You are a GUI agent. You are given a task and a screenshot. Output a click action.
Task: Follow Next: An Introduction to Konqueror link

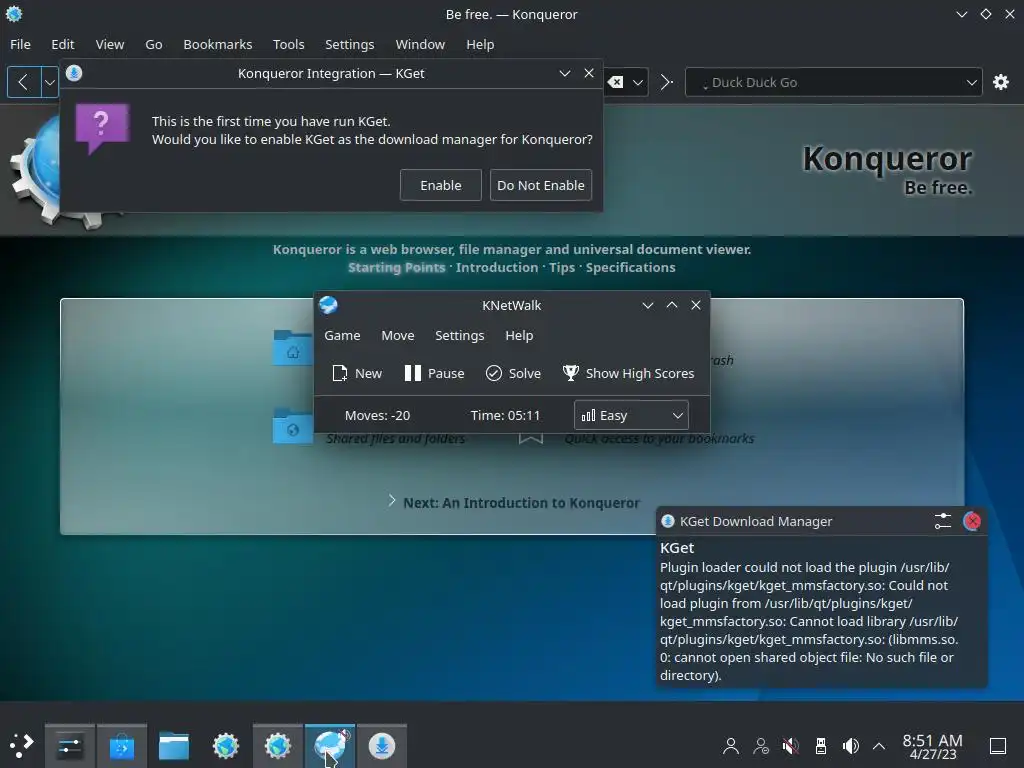521,503
